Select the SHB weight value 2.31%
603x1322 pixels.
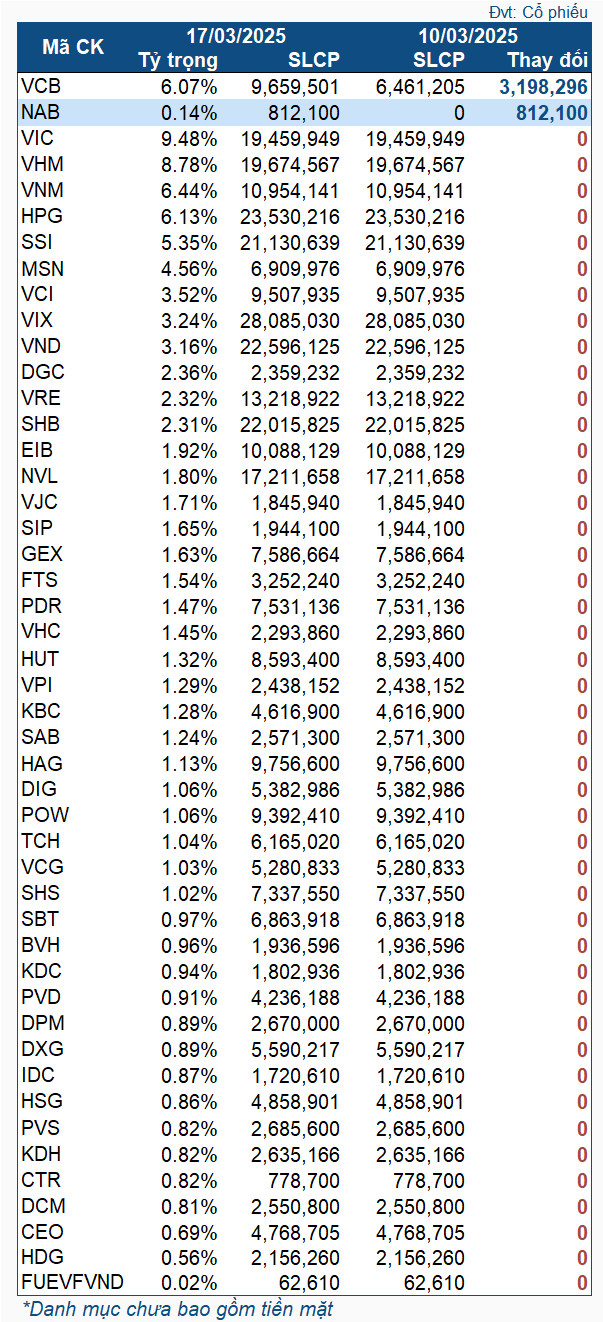tap(189, 425)
